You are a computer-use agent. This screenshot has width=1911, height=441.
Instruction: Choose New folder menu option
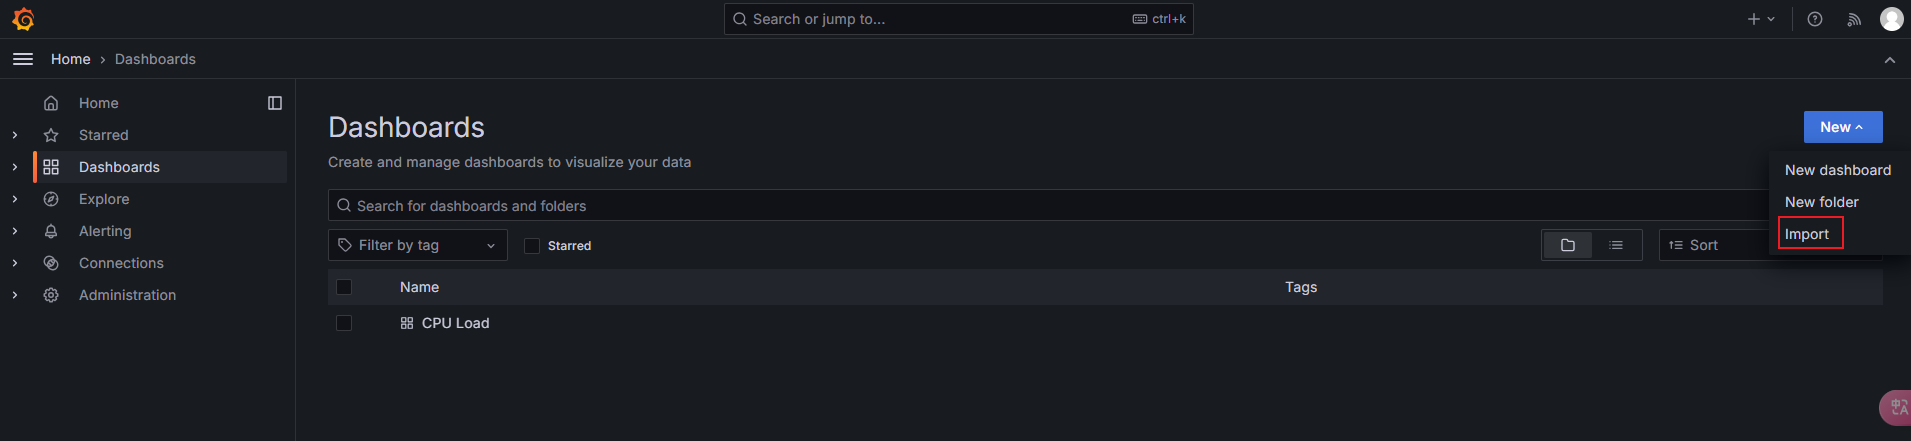pos(1821,202)
